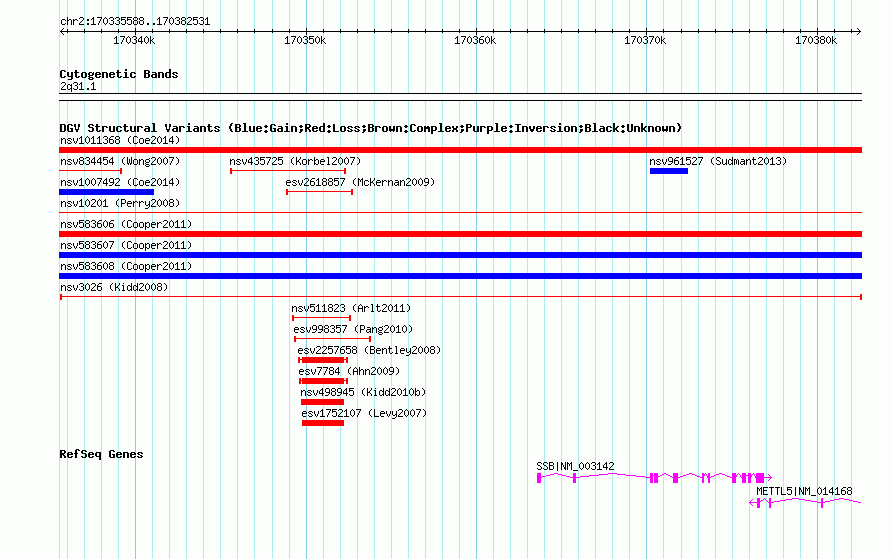
Task: Click the 170360k ruler label
Action: click(x=475, y=40)
